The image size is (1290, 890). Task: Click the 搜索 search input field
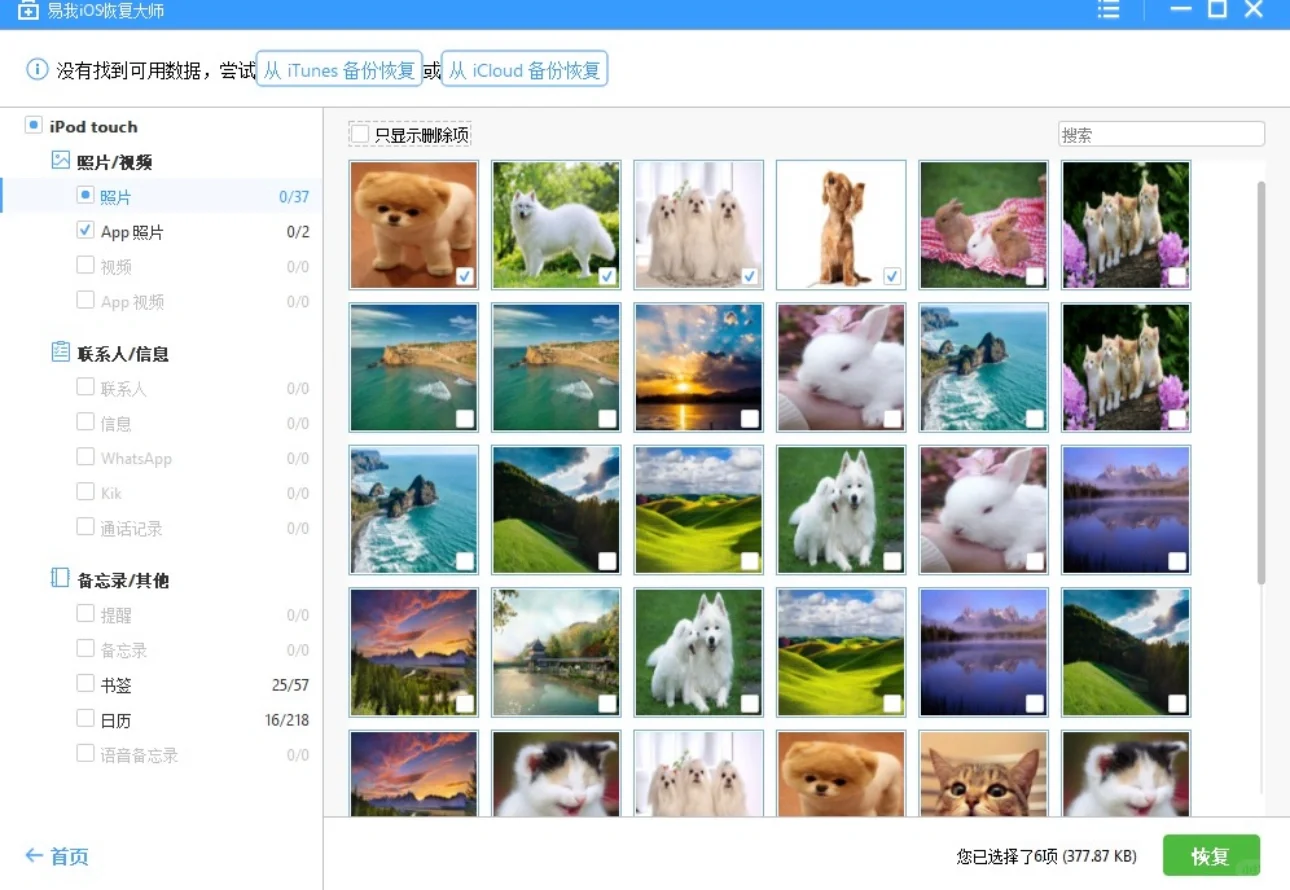[x=1160, y=132]
